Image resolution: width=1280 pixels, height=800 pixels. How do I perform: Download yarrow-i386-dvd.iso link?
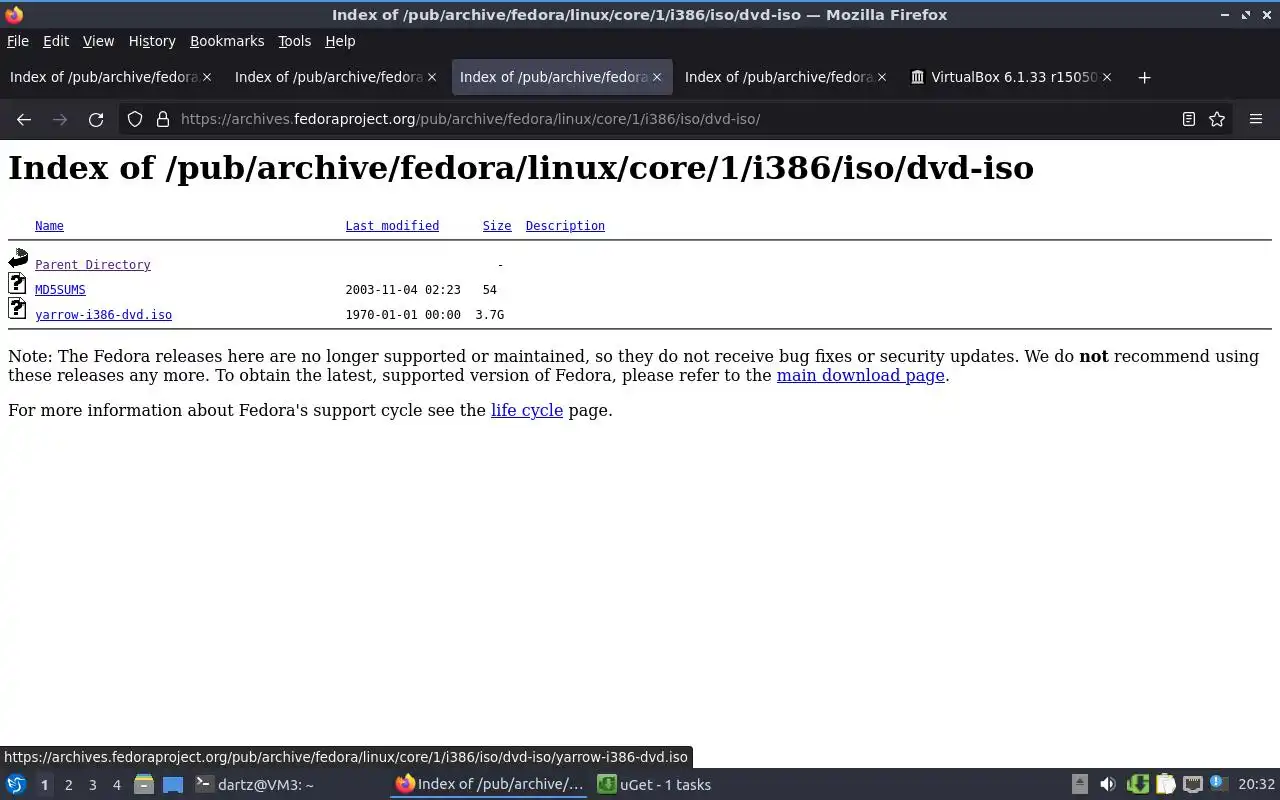[x=103, y=315]
